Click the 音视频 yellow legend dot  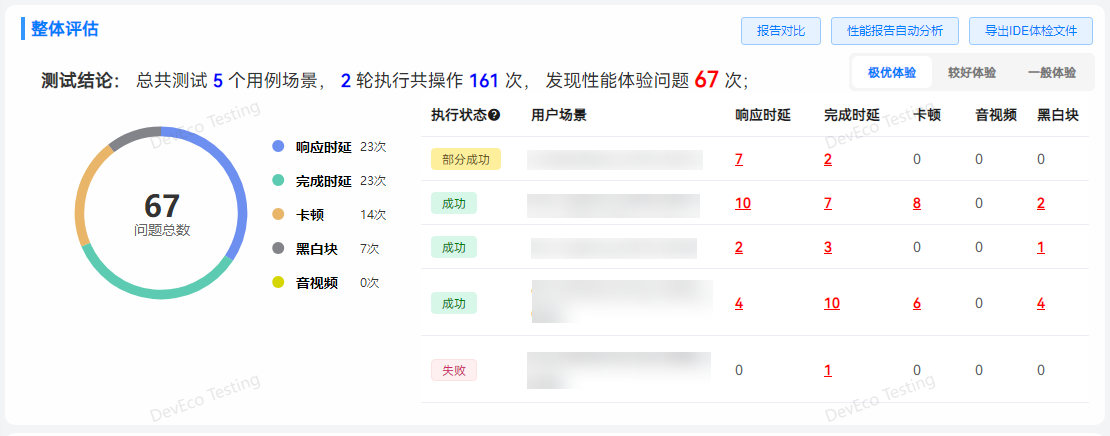[x=278, y=282]
